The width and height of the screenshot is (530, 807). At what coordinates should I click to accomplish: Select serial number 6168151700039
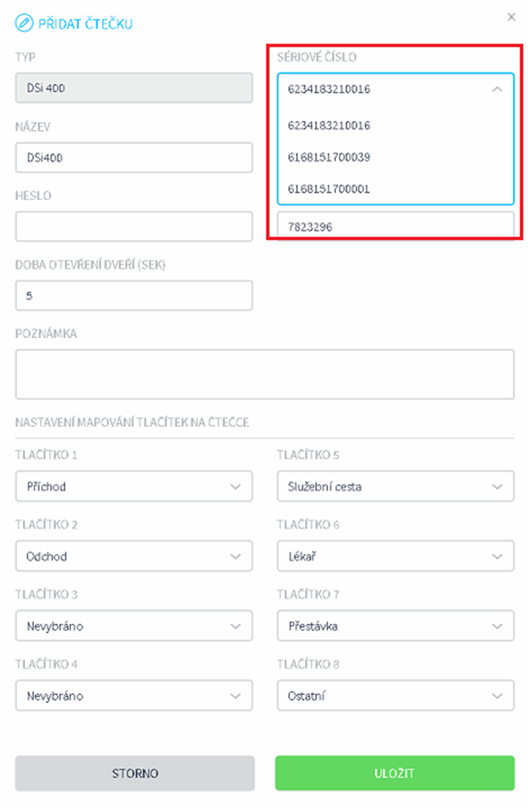click(x=329, y=157)
